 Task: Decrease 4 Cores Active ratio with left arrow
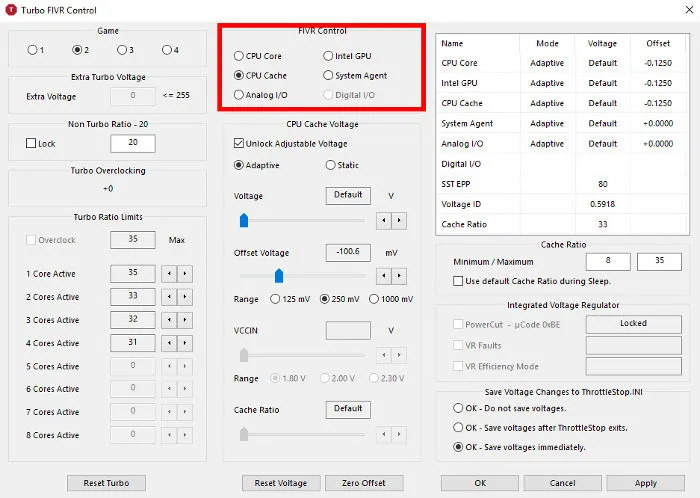pos(169,343)
